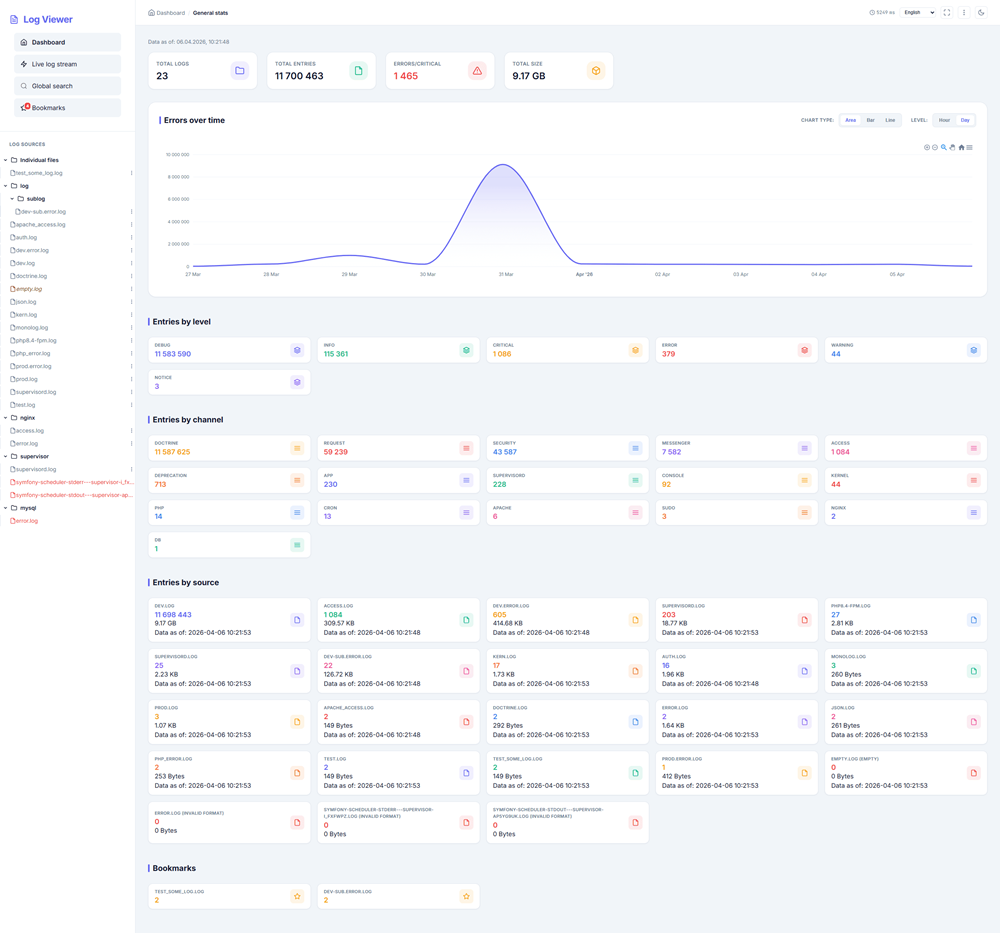Open Global search in the sidebar
1000x933 pixels.
[x=68, y=86]
